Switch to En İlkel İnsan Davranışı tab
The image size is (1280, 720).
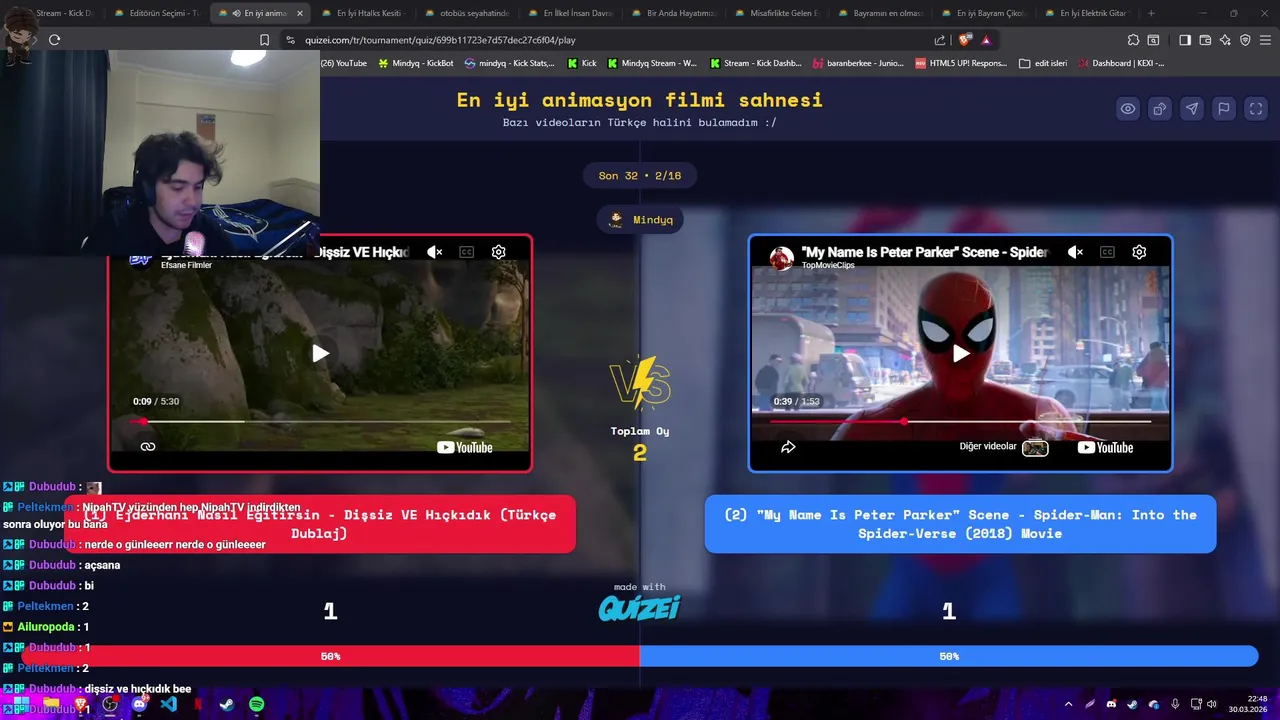[570, 13]
